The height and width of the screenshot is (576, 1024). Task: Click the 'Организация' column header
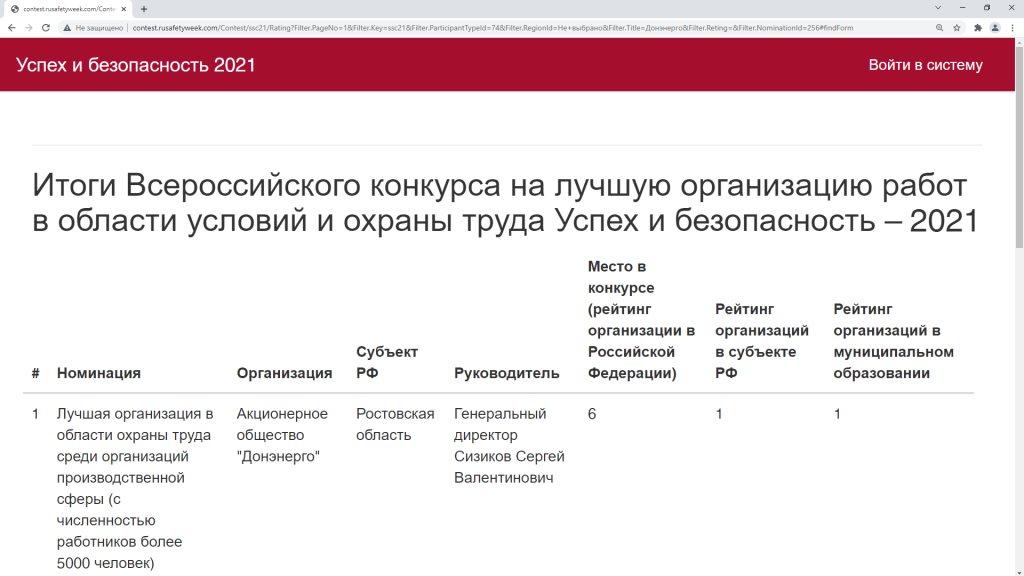(284, 373)
